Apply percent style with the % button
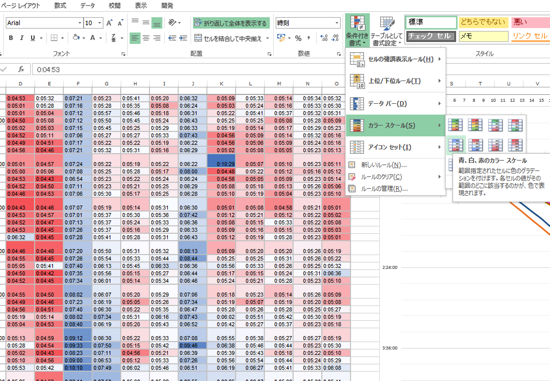 [x=298, y=38]
